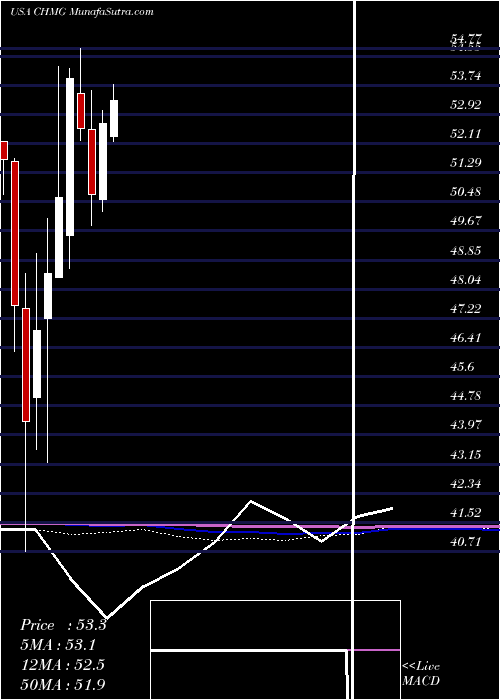Viewport: 500px width, 700px height.
Task: Click the 48.85 price axis label
Action: coord(466,250)
